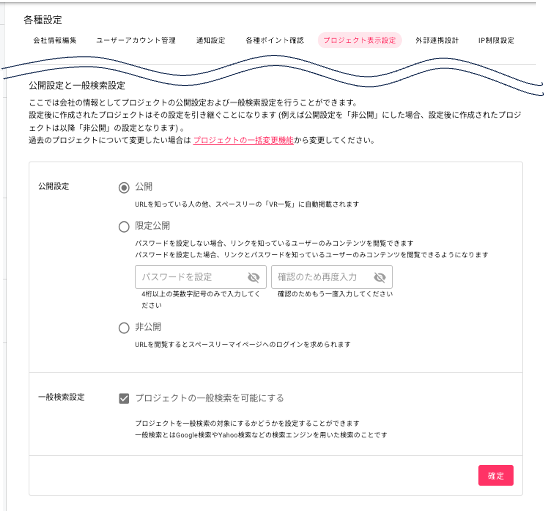Click the 非公開 option label
Image resolution: width=548 pixels, height=511 pixels.
[x=148, y=327]
